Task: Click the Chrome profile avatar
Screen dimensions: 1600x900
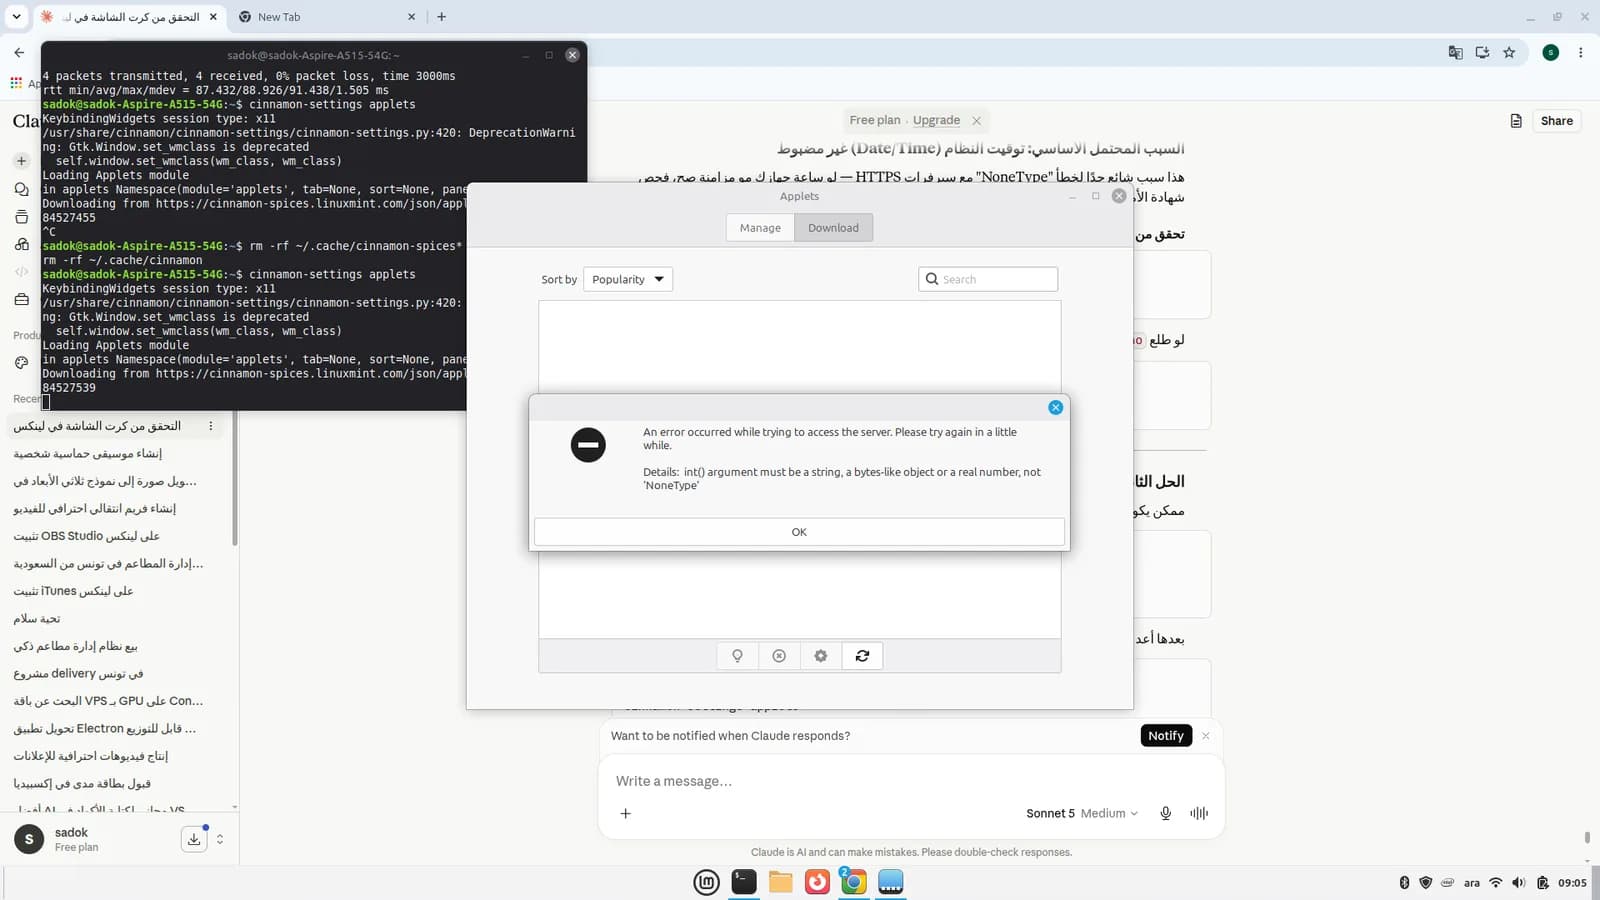Action: pyautogui.click(x=1551, y=53)
